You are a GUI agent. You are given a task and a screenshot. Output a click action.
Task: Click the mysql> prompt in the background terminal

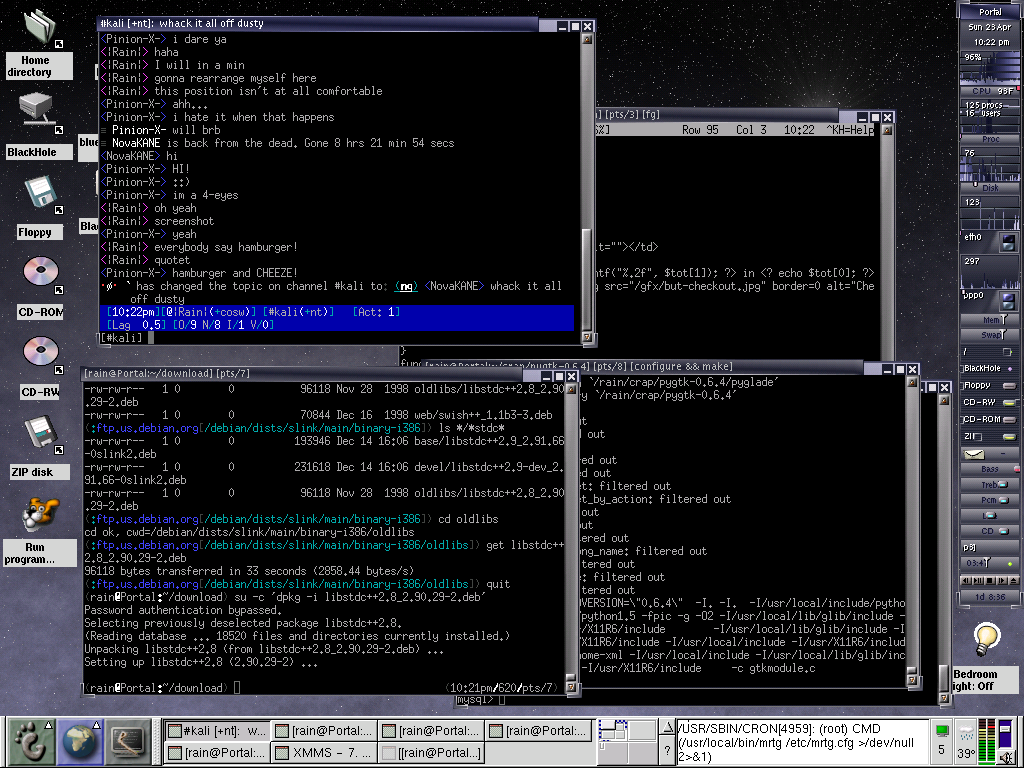click(477, 699)
